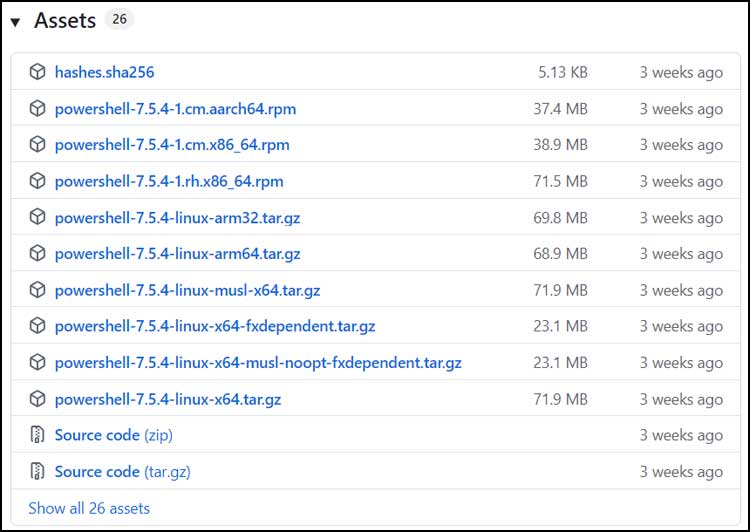Download powershell-7.5.4-linux-arm32.tar.gz

177,218
